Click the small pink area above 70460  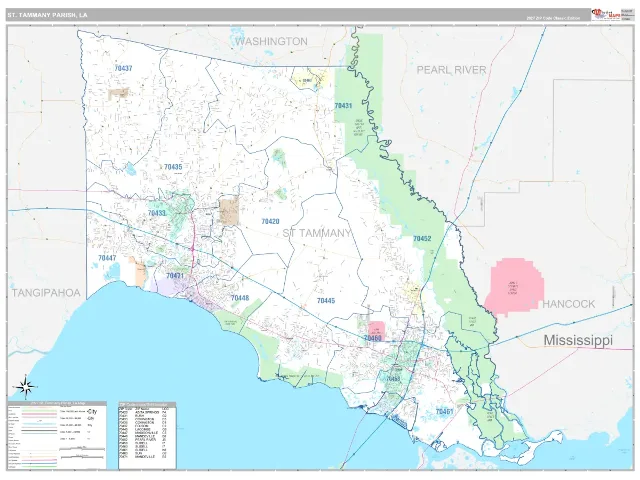coord(376,329)
